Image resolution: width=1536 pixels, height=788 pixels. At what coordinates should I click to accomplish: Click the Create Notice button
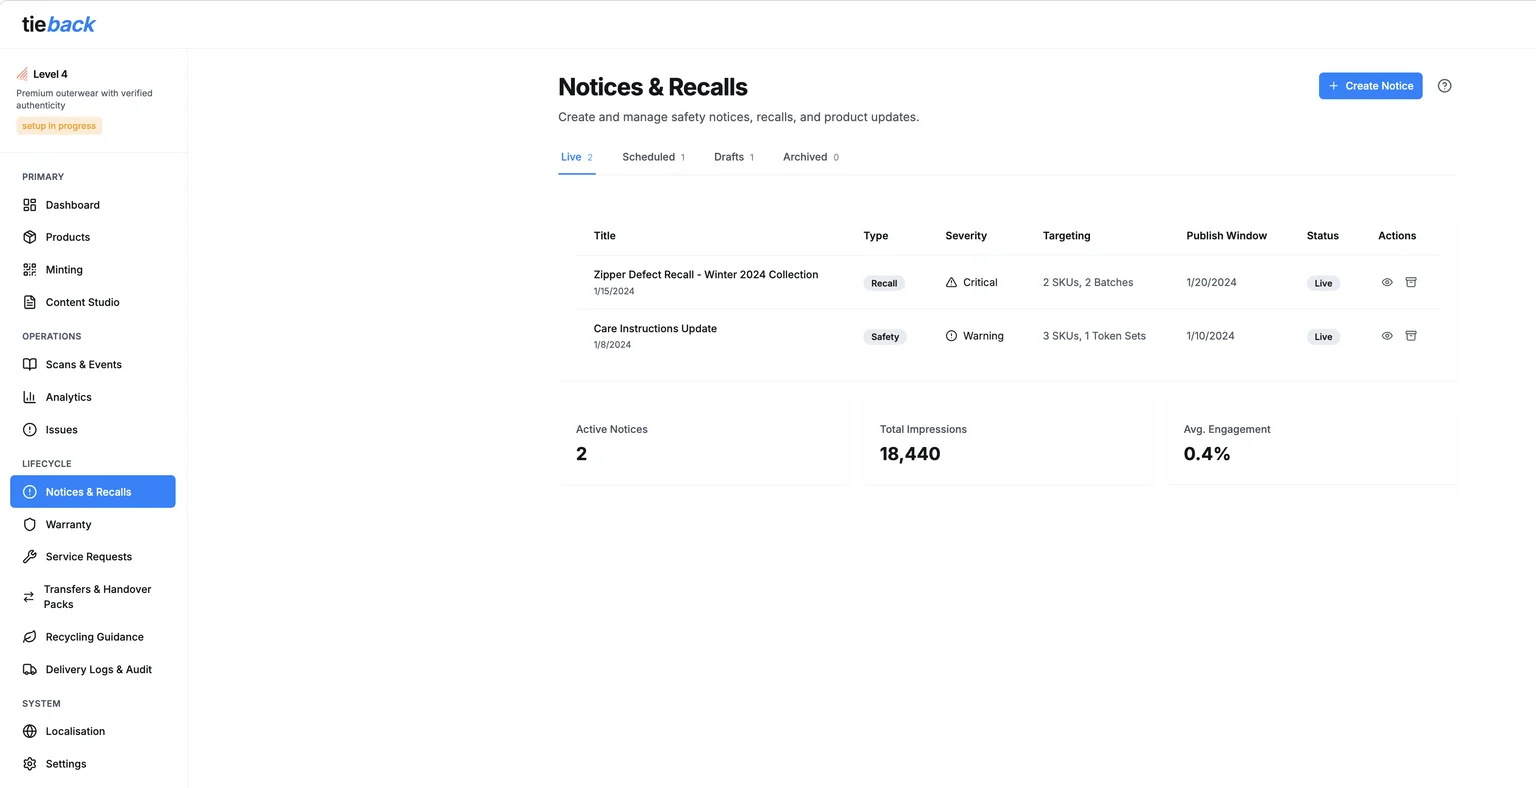point(1370,85)
